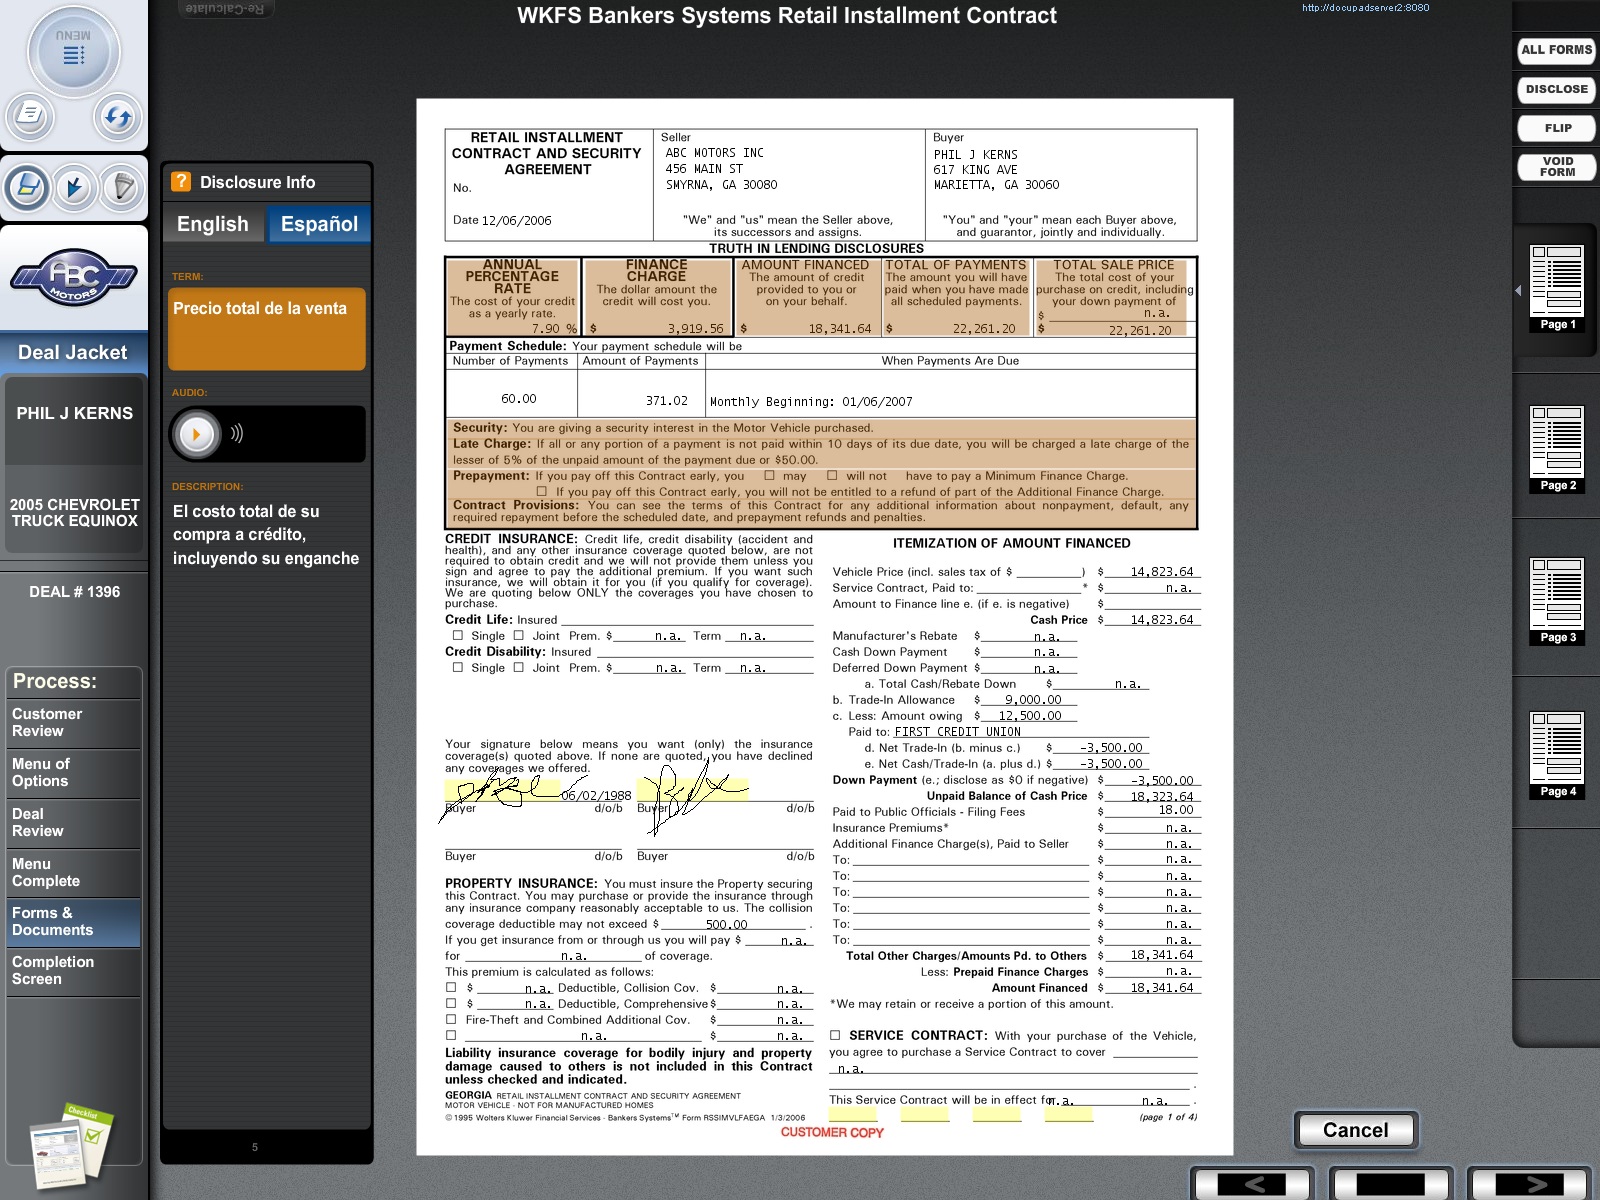Click the PHIL J KERNS deal jacket entry
The height and width of the screenshot is (1200, 1600).
click(74, 413)
